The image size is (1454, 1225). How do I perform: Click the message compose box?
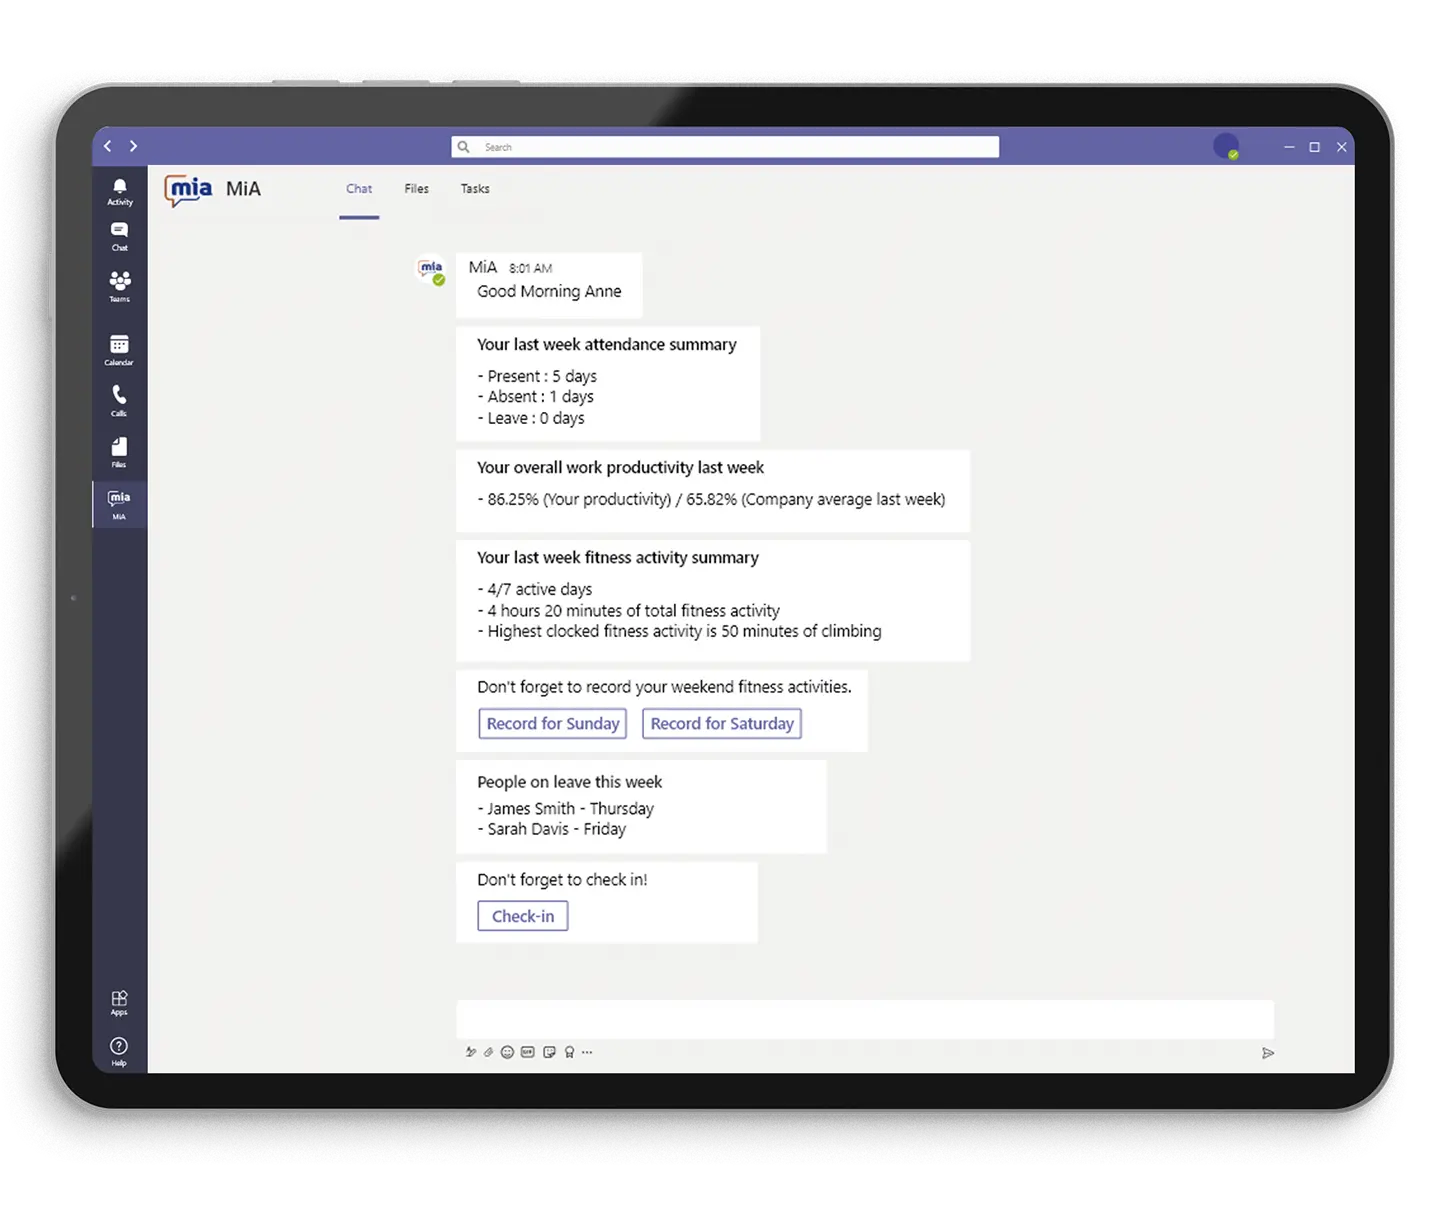point(865,1019)
